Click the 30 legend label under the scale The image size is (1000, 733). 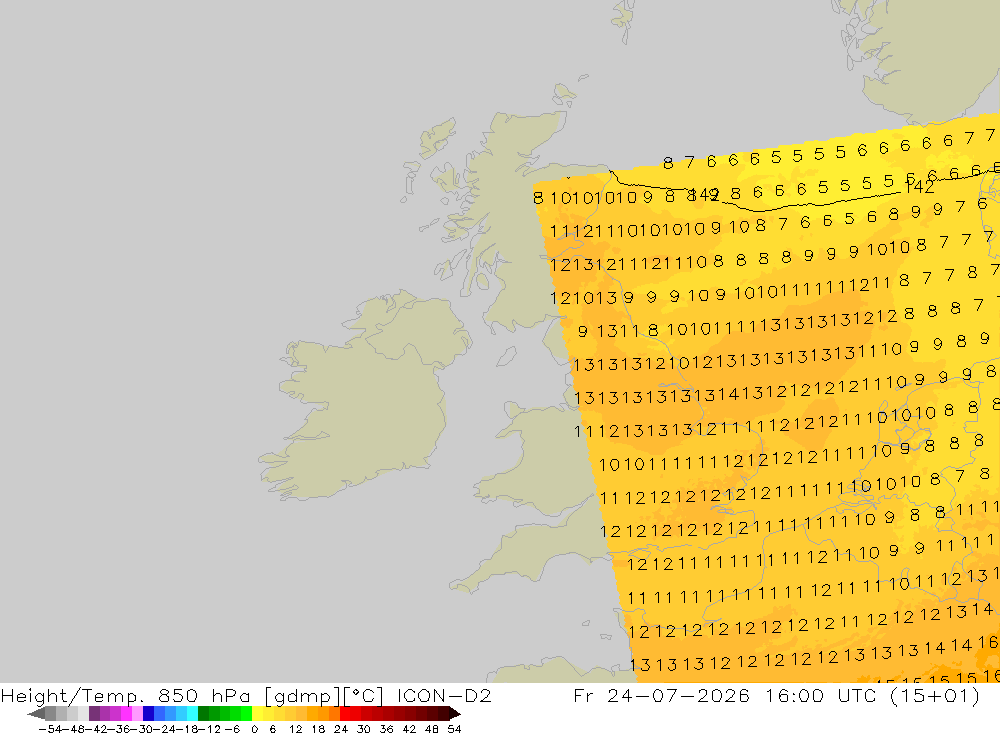click(x=364, y=729)
